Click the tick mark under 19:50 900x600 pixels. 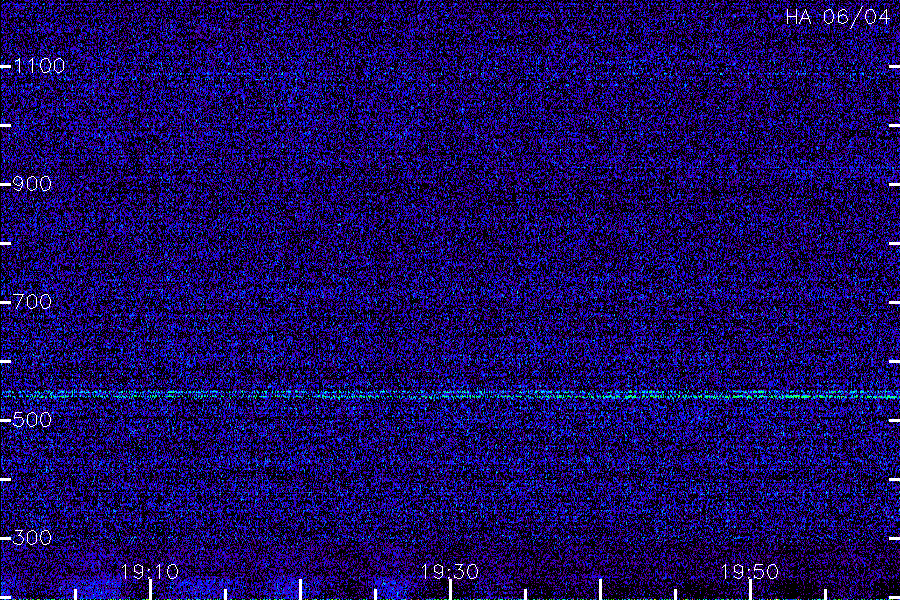coord(750,590)
